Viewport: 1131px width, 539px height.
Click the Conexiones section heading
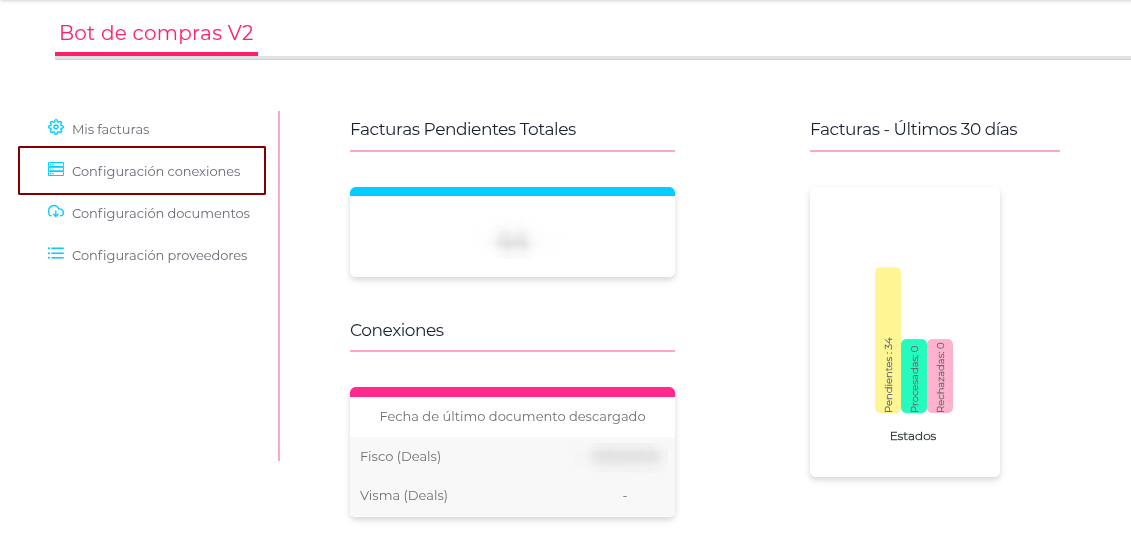(397, 330)
